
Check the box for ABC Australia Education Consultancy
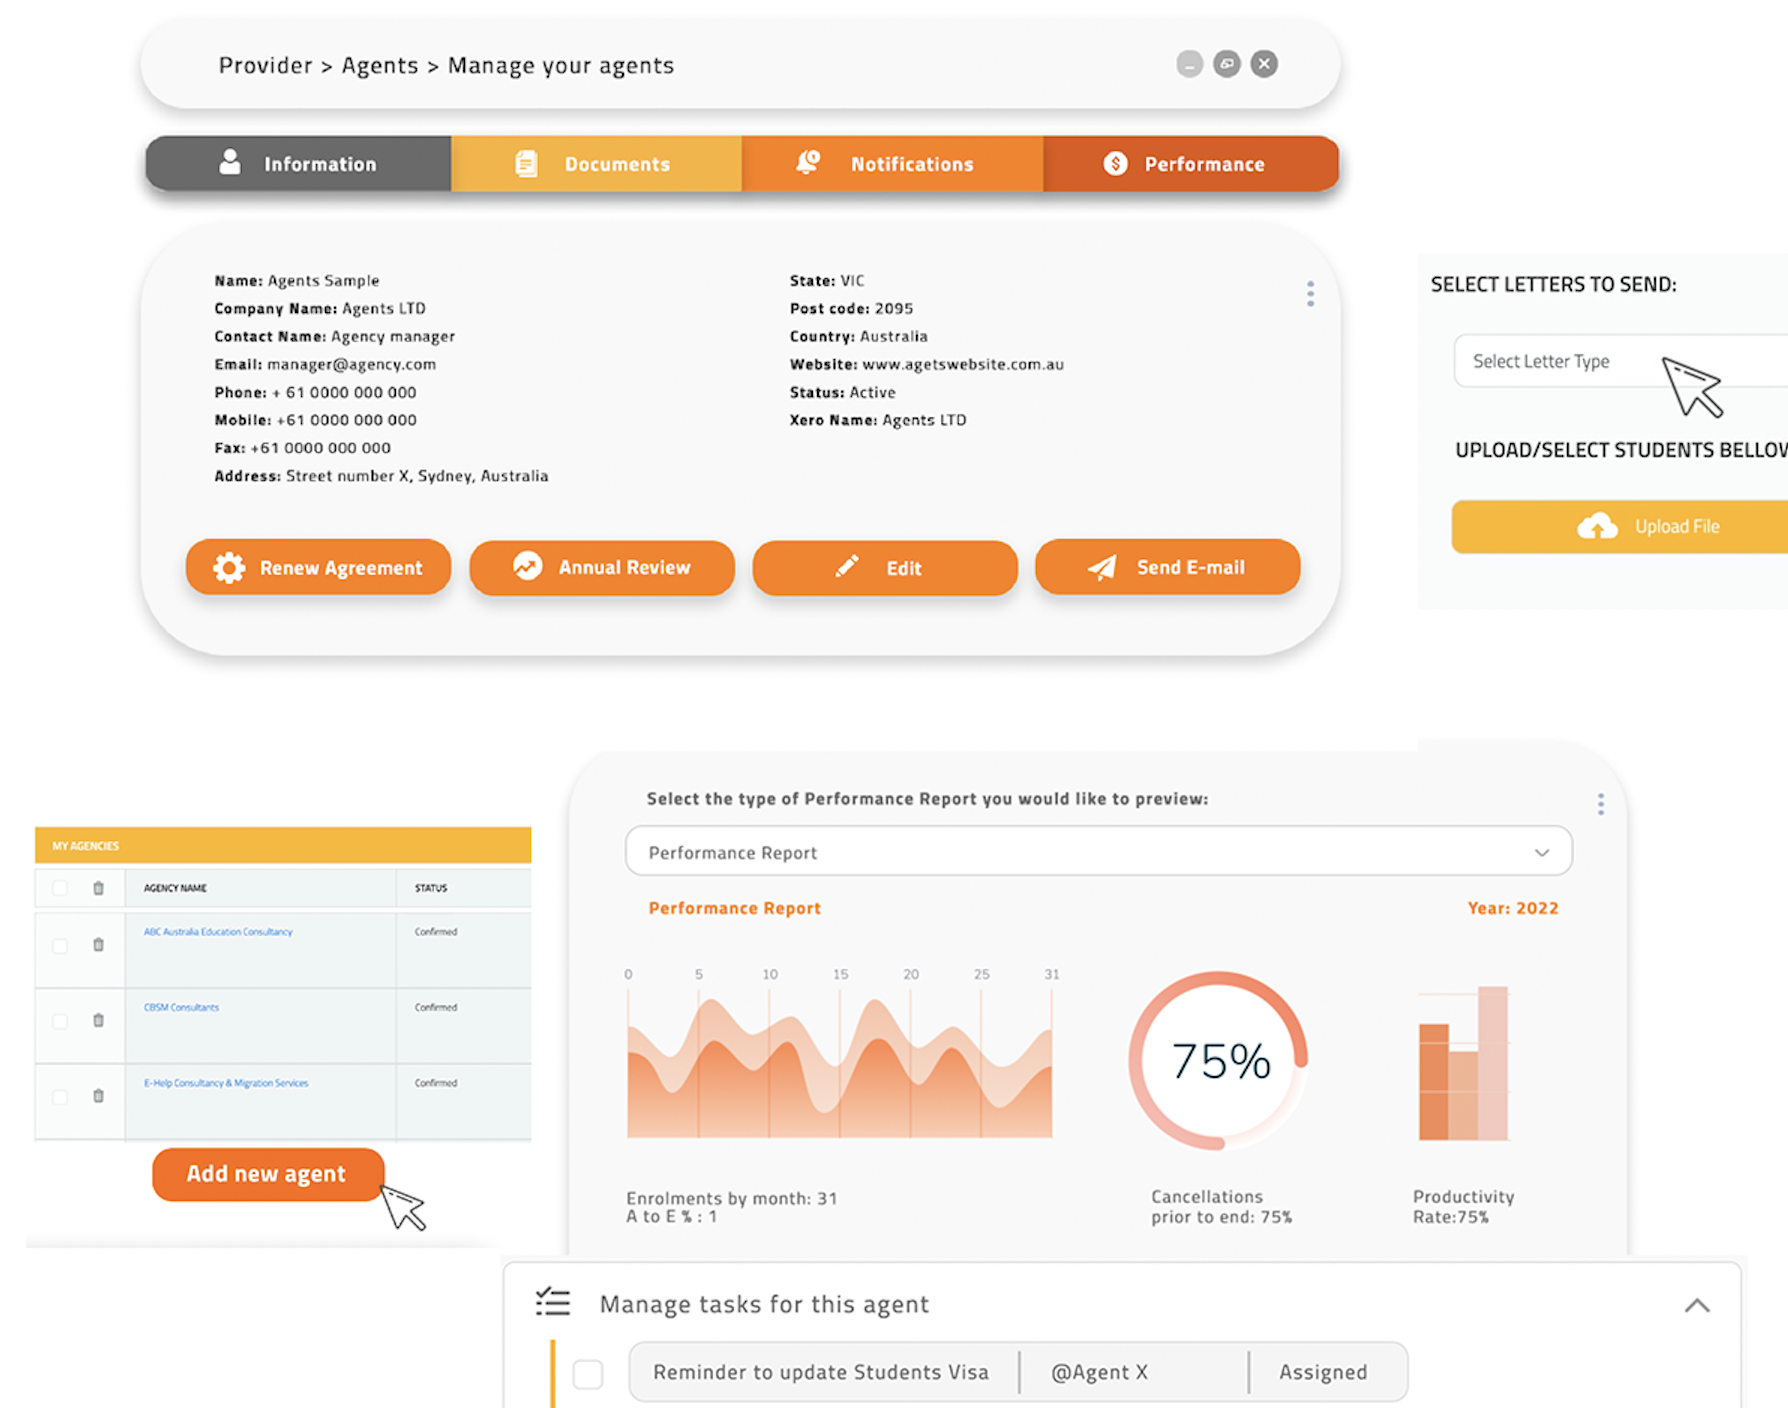tap(60, 945)
